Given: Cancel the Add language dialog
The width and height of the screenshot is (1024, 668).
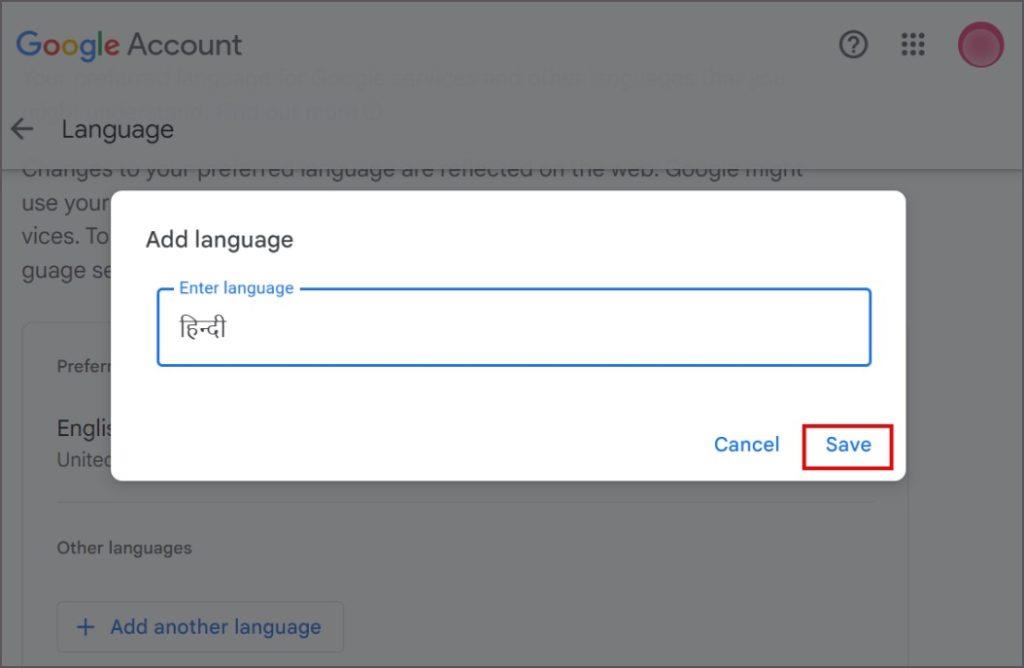Looking at the screenshot, I should (x=746, y=445).
